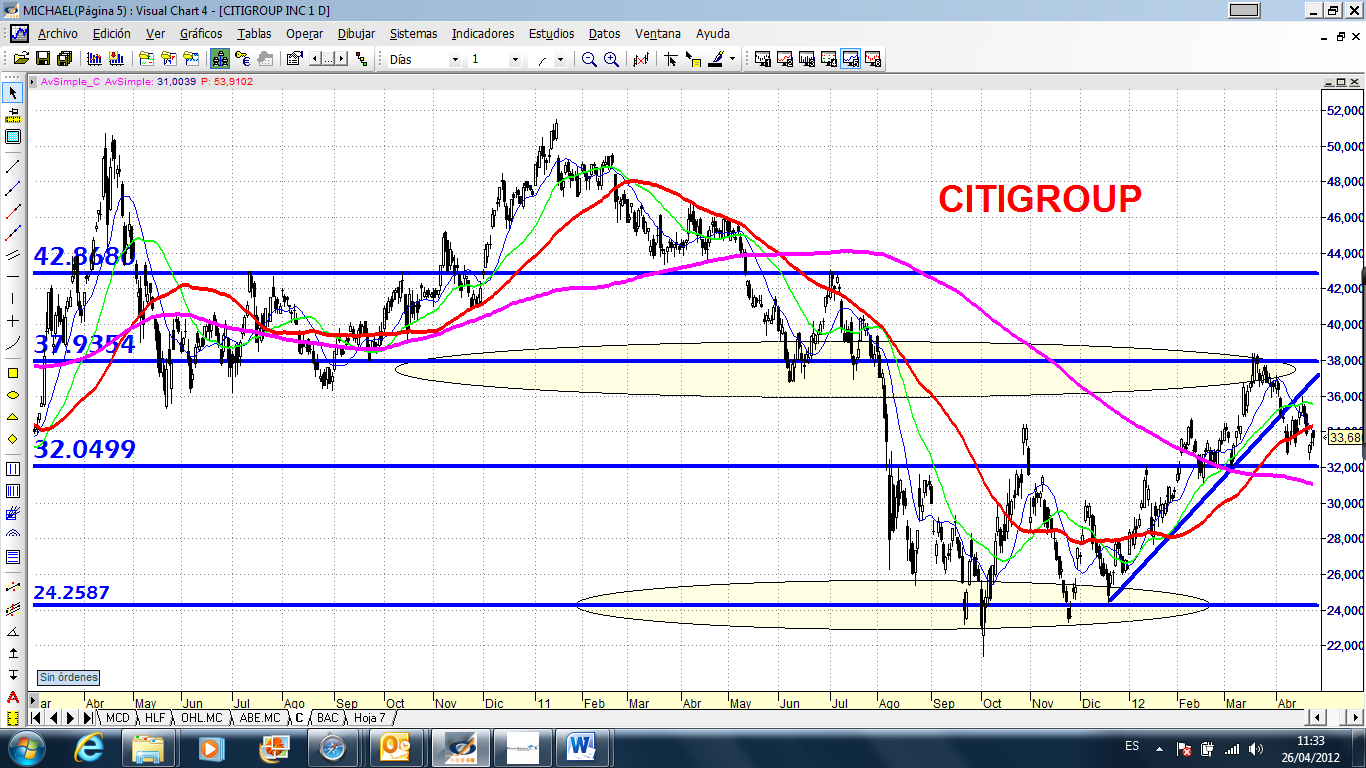Toggle the cyan rectangle tool button in sidebar
This screenshot has width=1366, height=768.
[13, 136]
